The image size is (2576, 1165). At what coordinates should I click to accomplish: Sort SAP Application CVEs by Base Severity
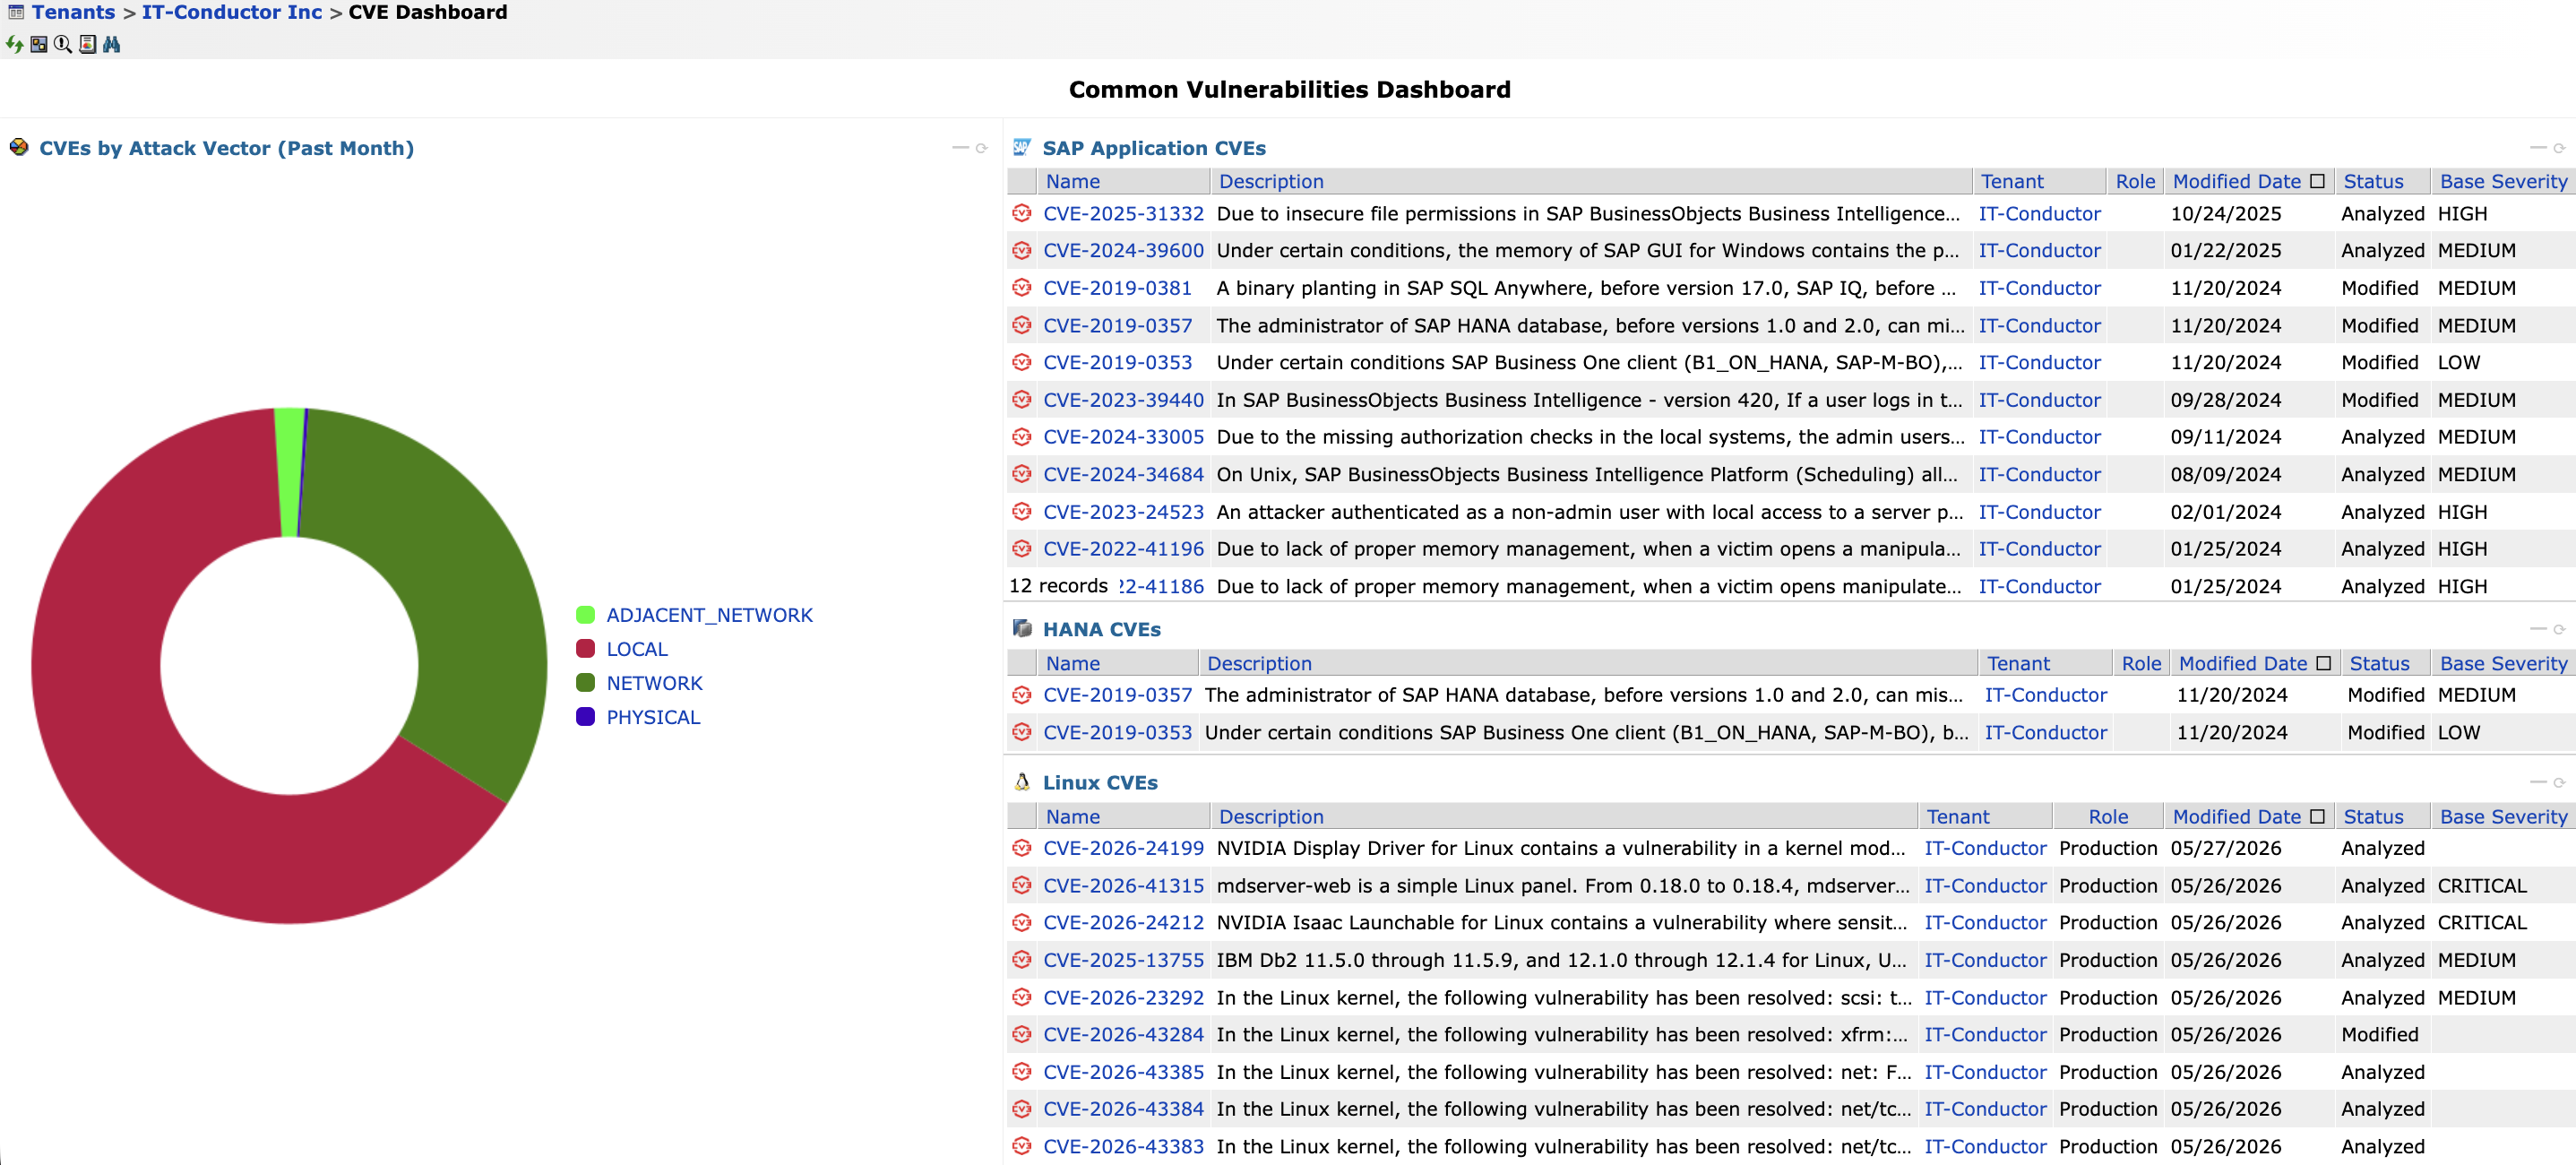tap(2503, 181)
